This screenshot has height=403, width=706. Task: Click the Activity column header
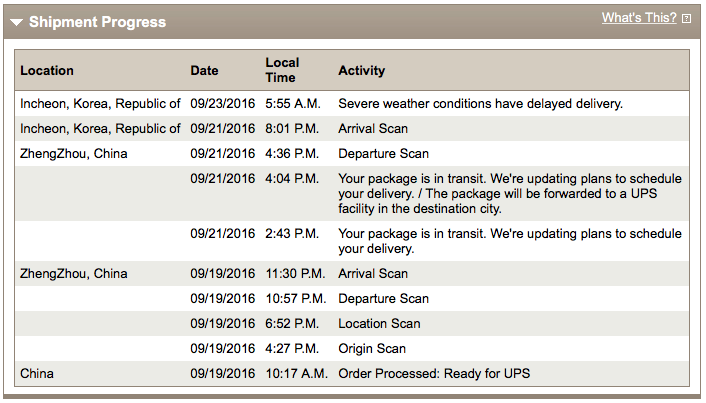pyautogui.click(x=361, y=71)
